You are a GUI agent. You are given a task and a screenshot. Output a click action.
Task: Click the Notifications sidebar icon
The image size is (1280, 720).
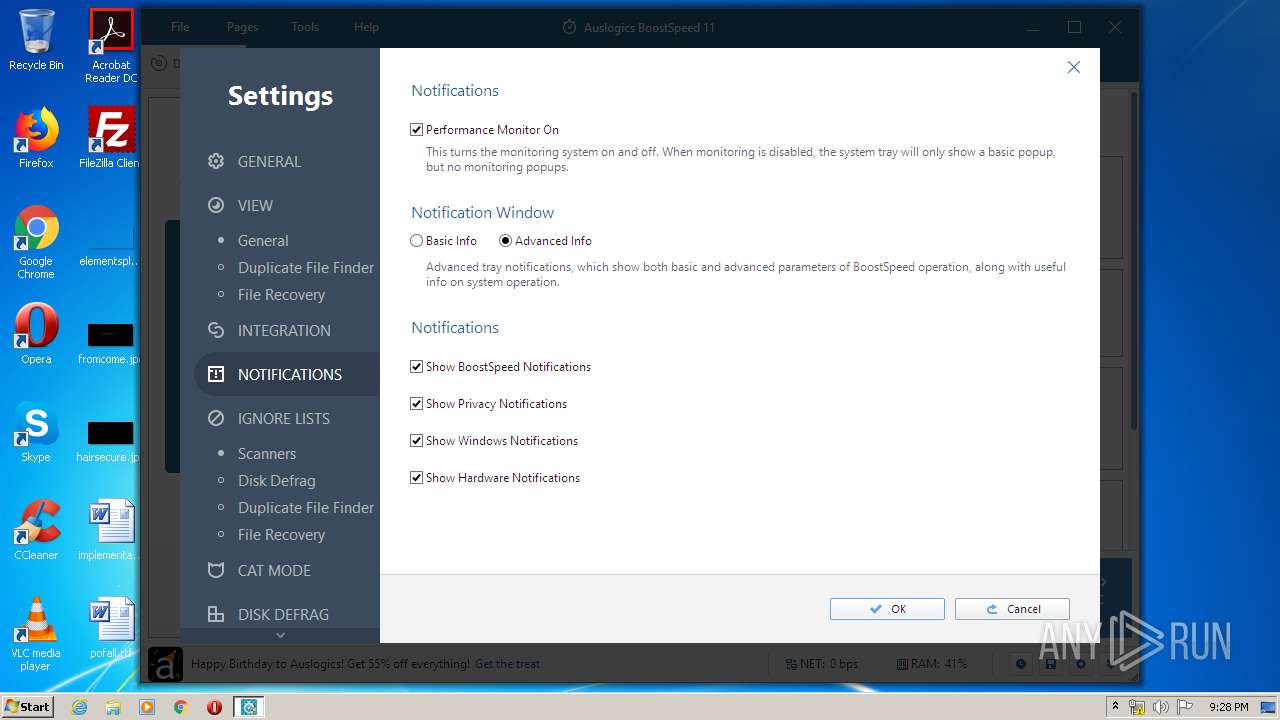coord(215,374)
